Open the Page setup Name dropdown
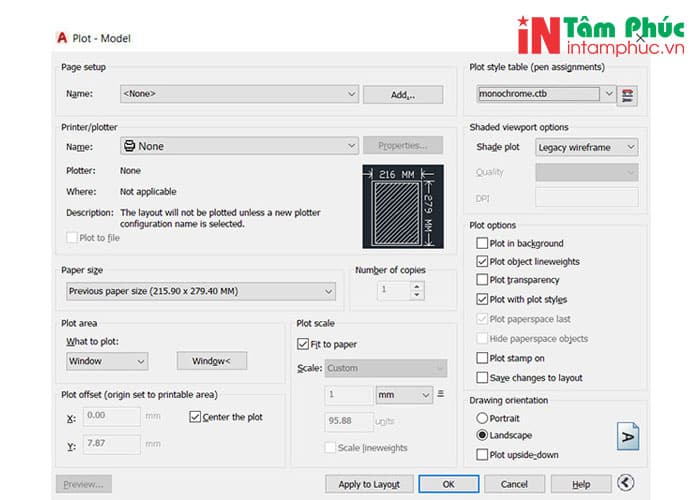 tap(238, 94)
